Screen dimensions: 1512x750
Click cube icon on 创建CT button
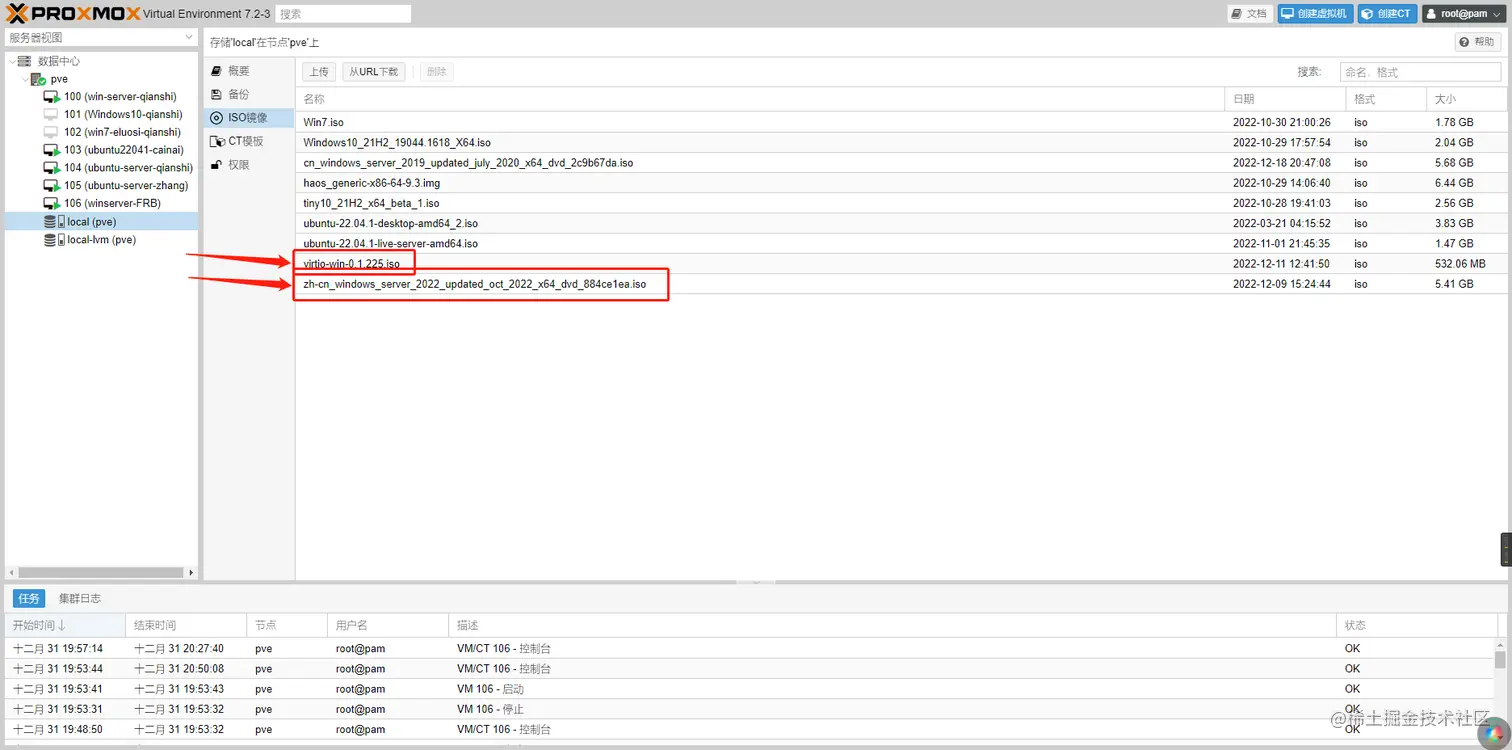point(1367,14)
